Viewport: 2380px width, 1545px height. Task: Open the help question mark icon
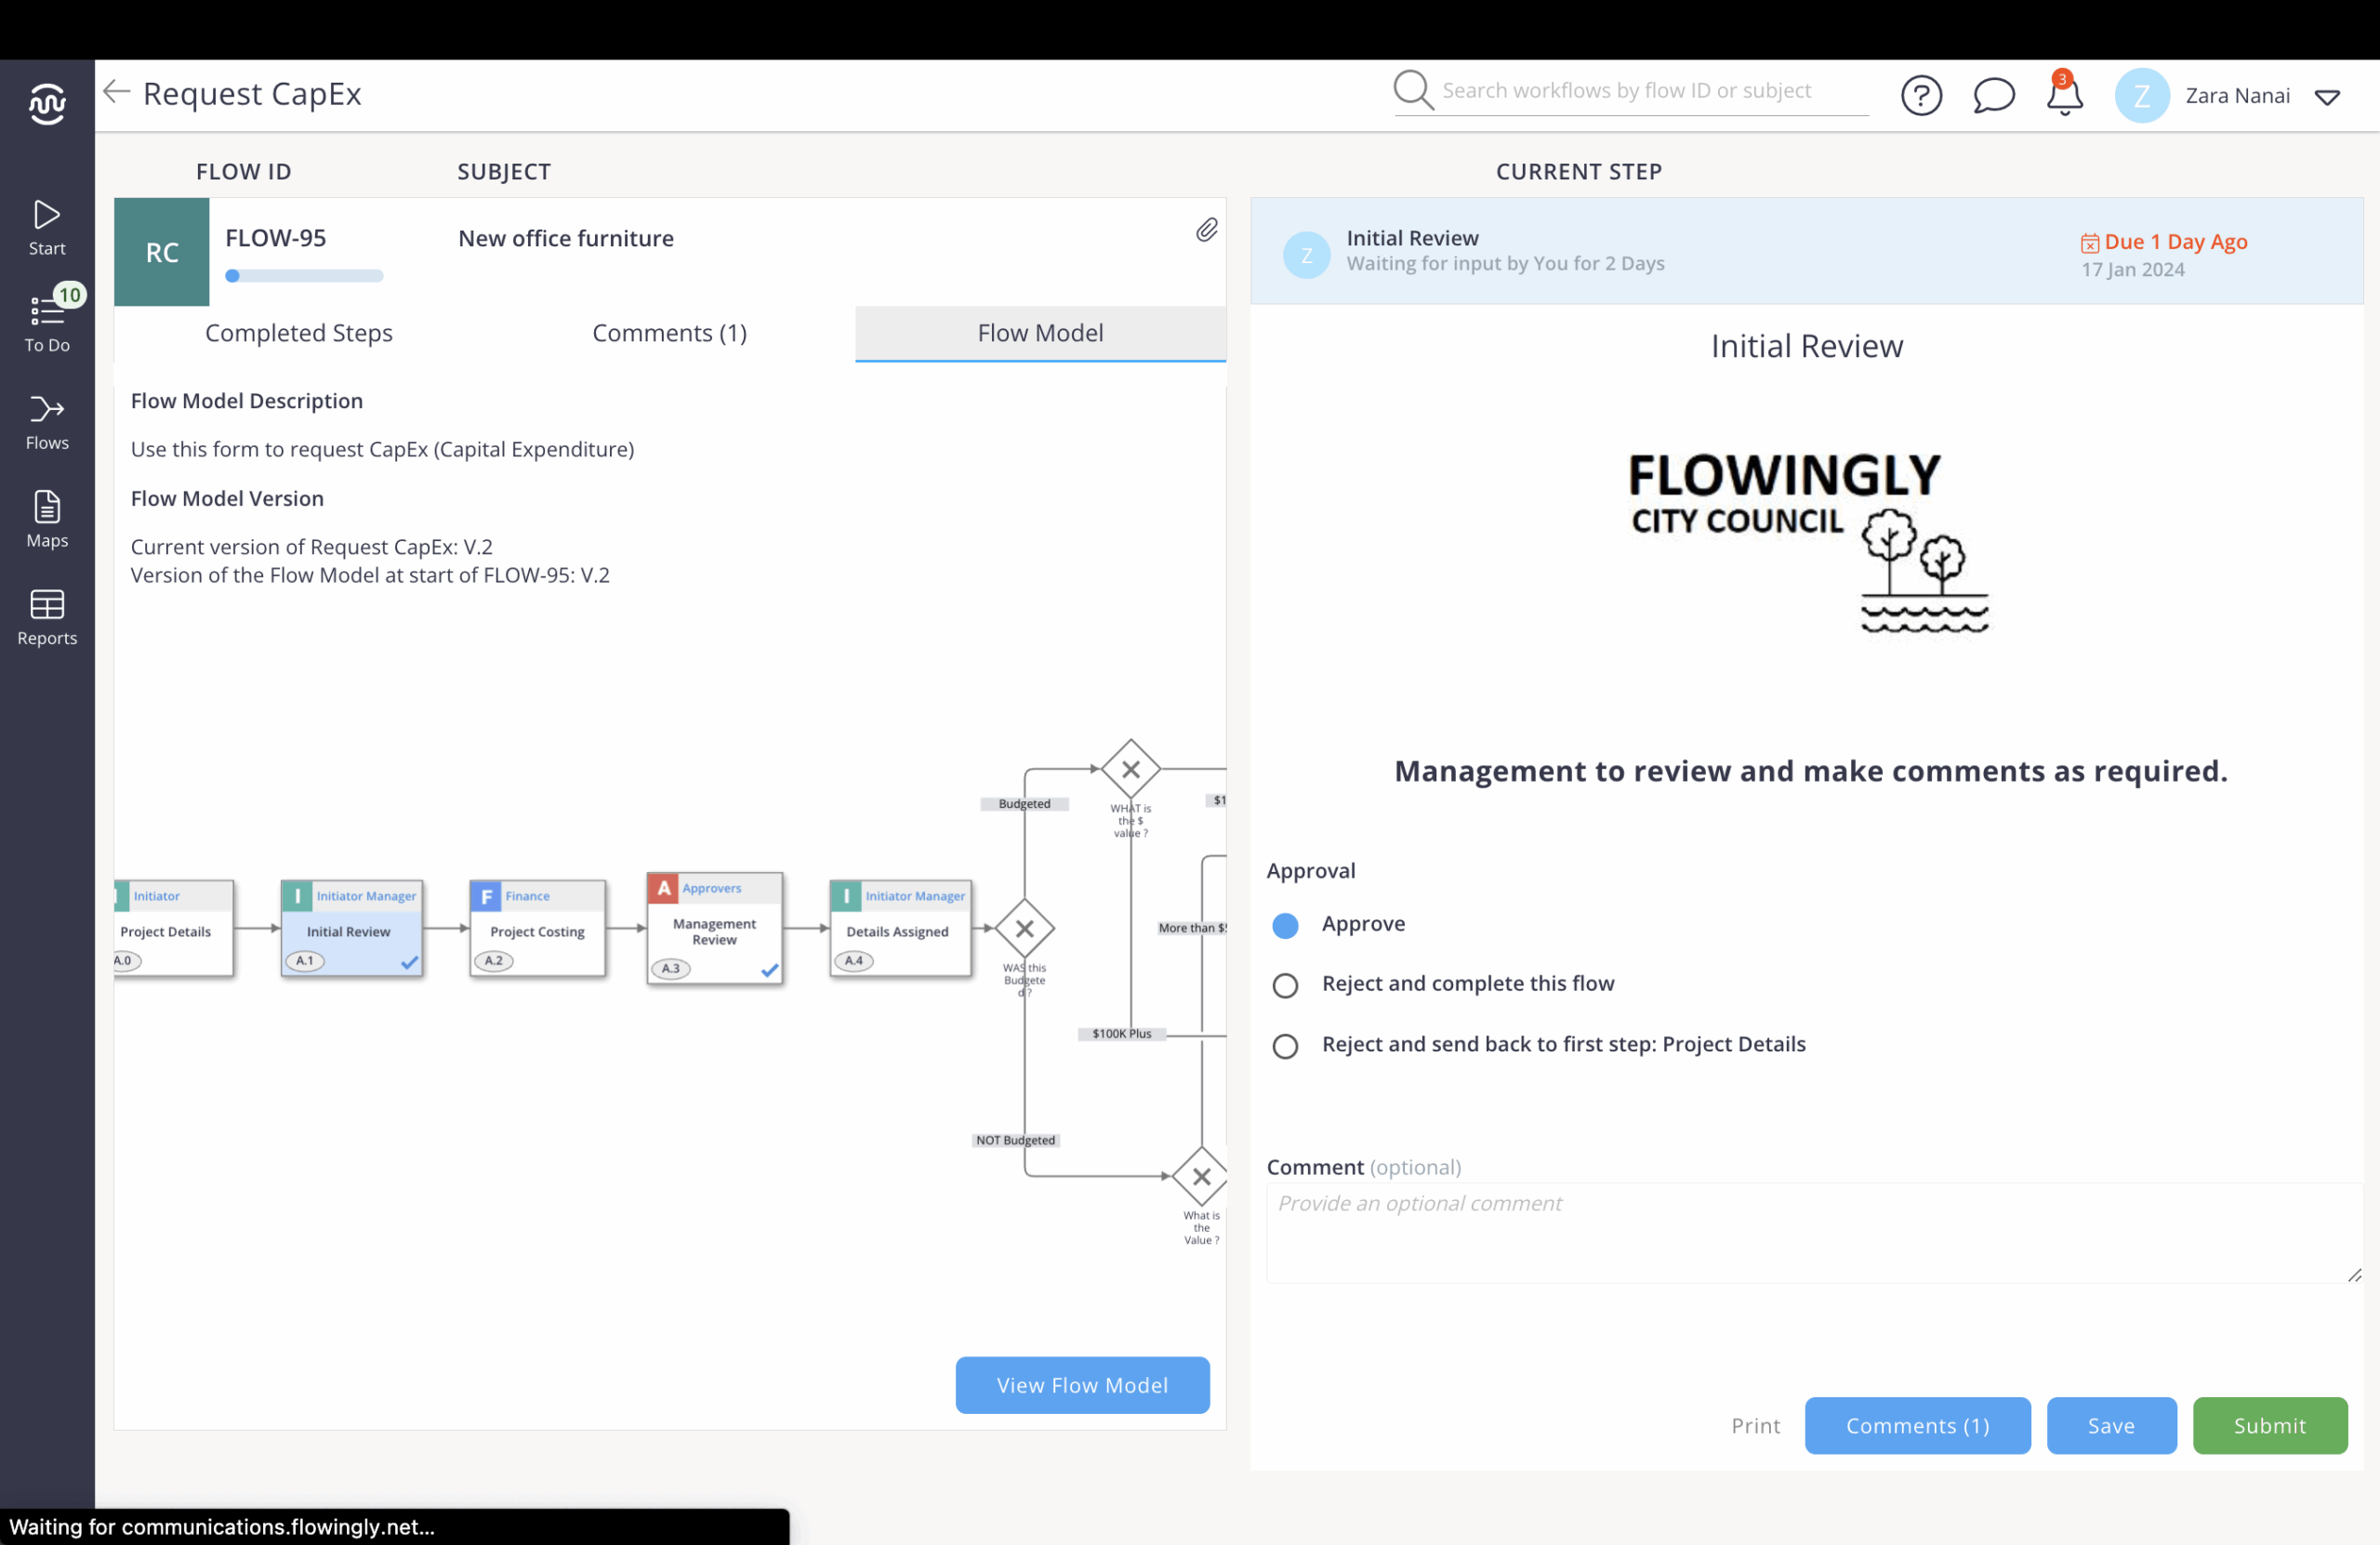(x=1920, y=96)
